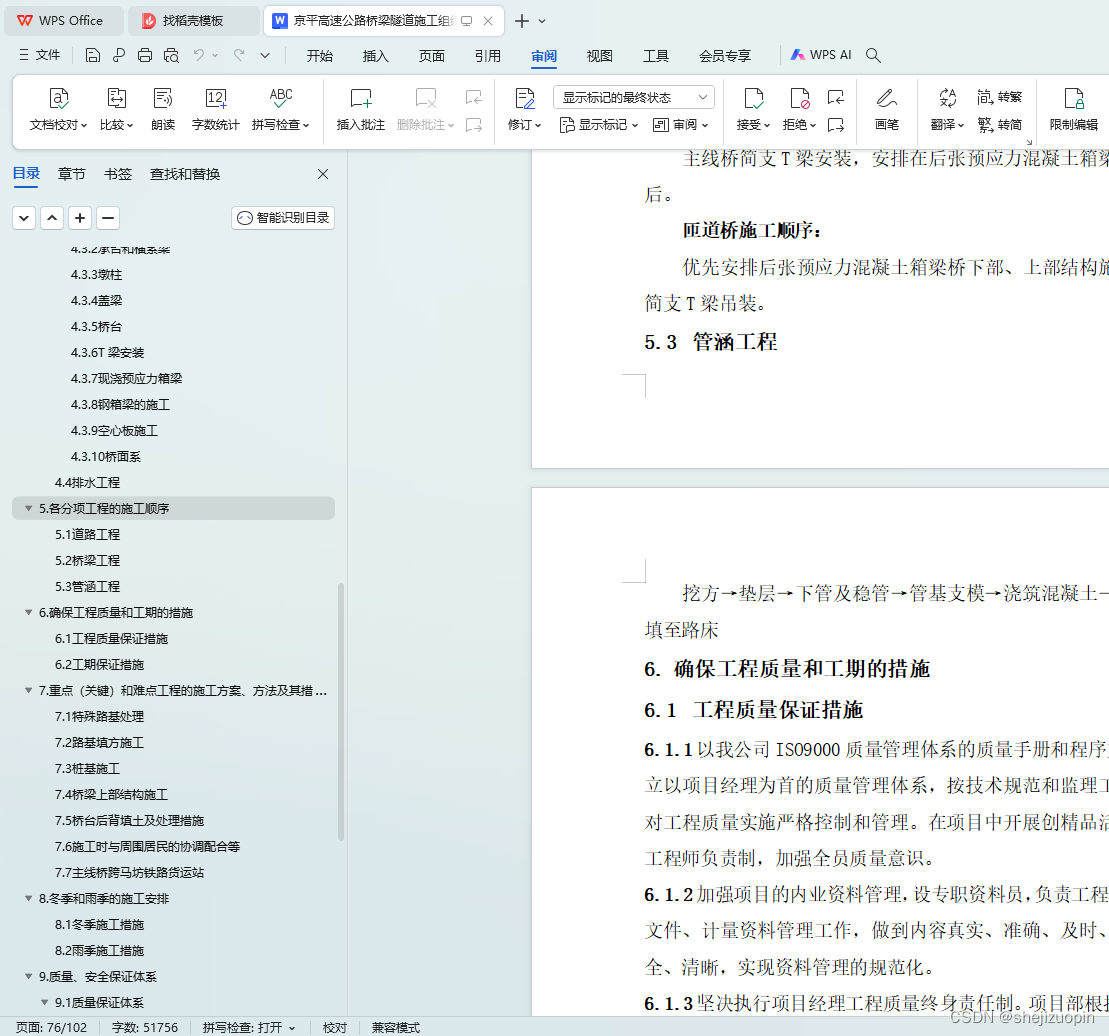Click the WPS Office home tab
Screen dimensions: 1109x1036
[x=64, y=21]
